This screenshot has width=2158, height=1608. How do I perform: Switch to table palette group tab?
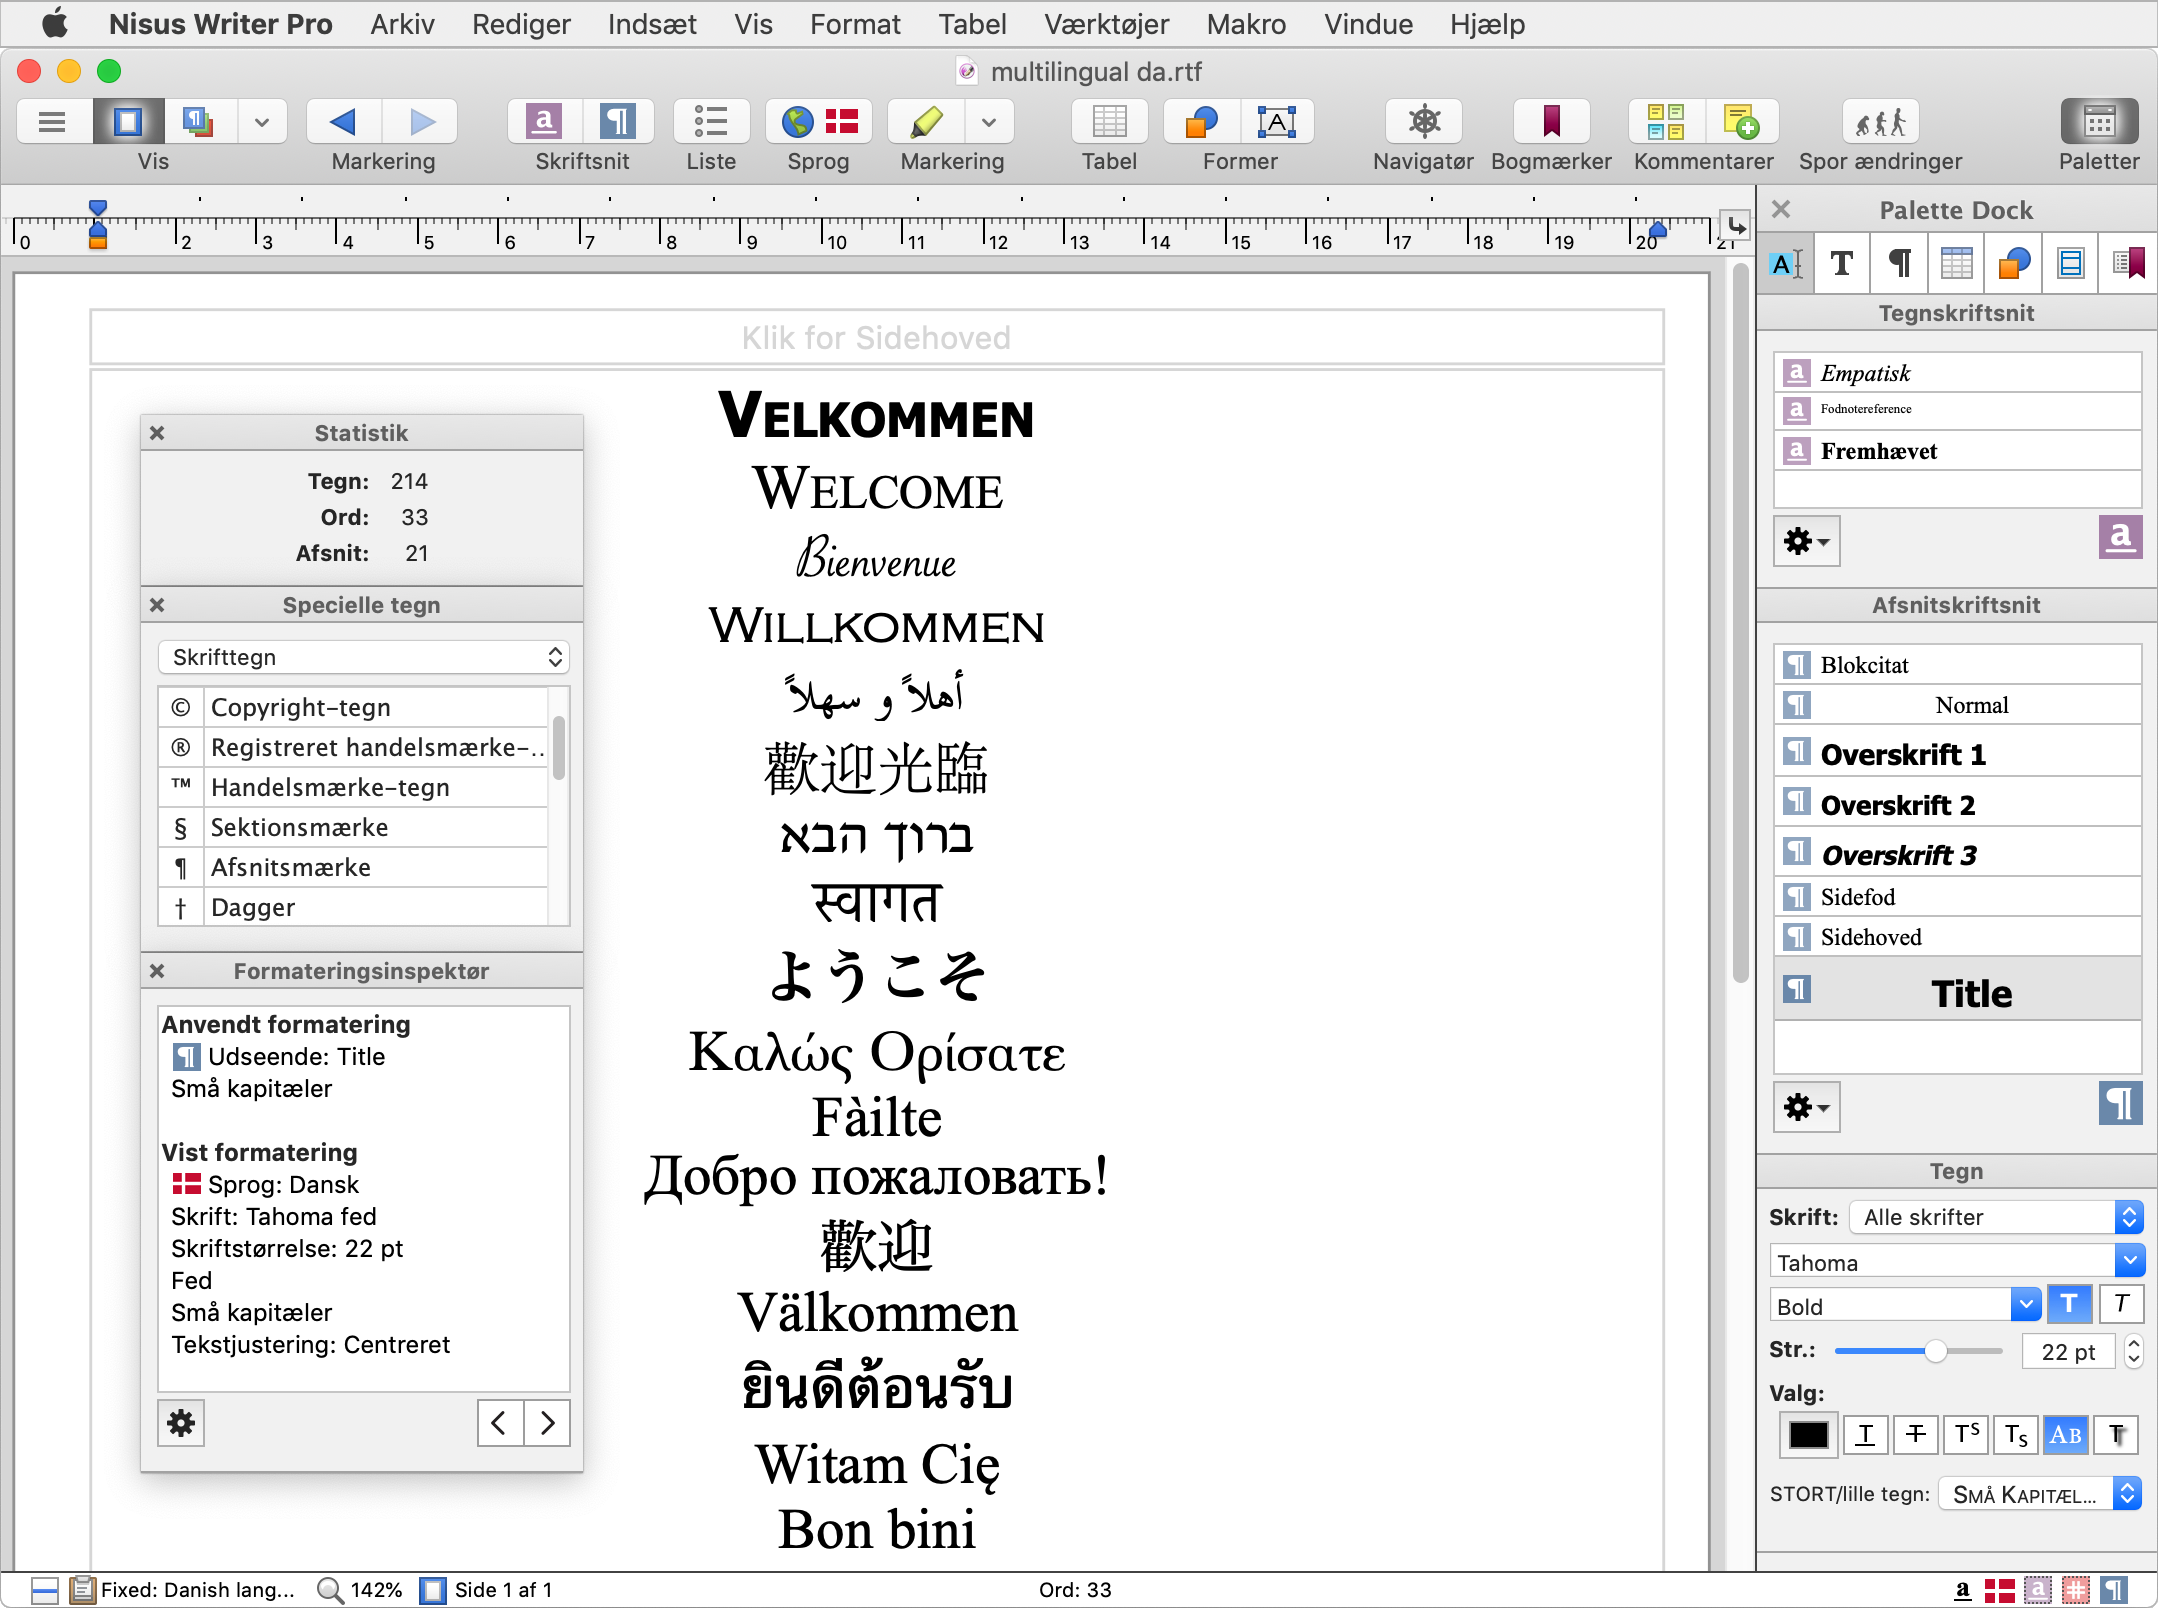1956,263
